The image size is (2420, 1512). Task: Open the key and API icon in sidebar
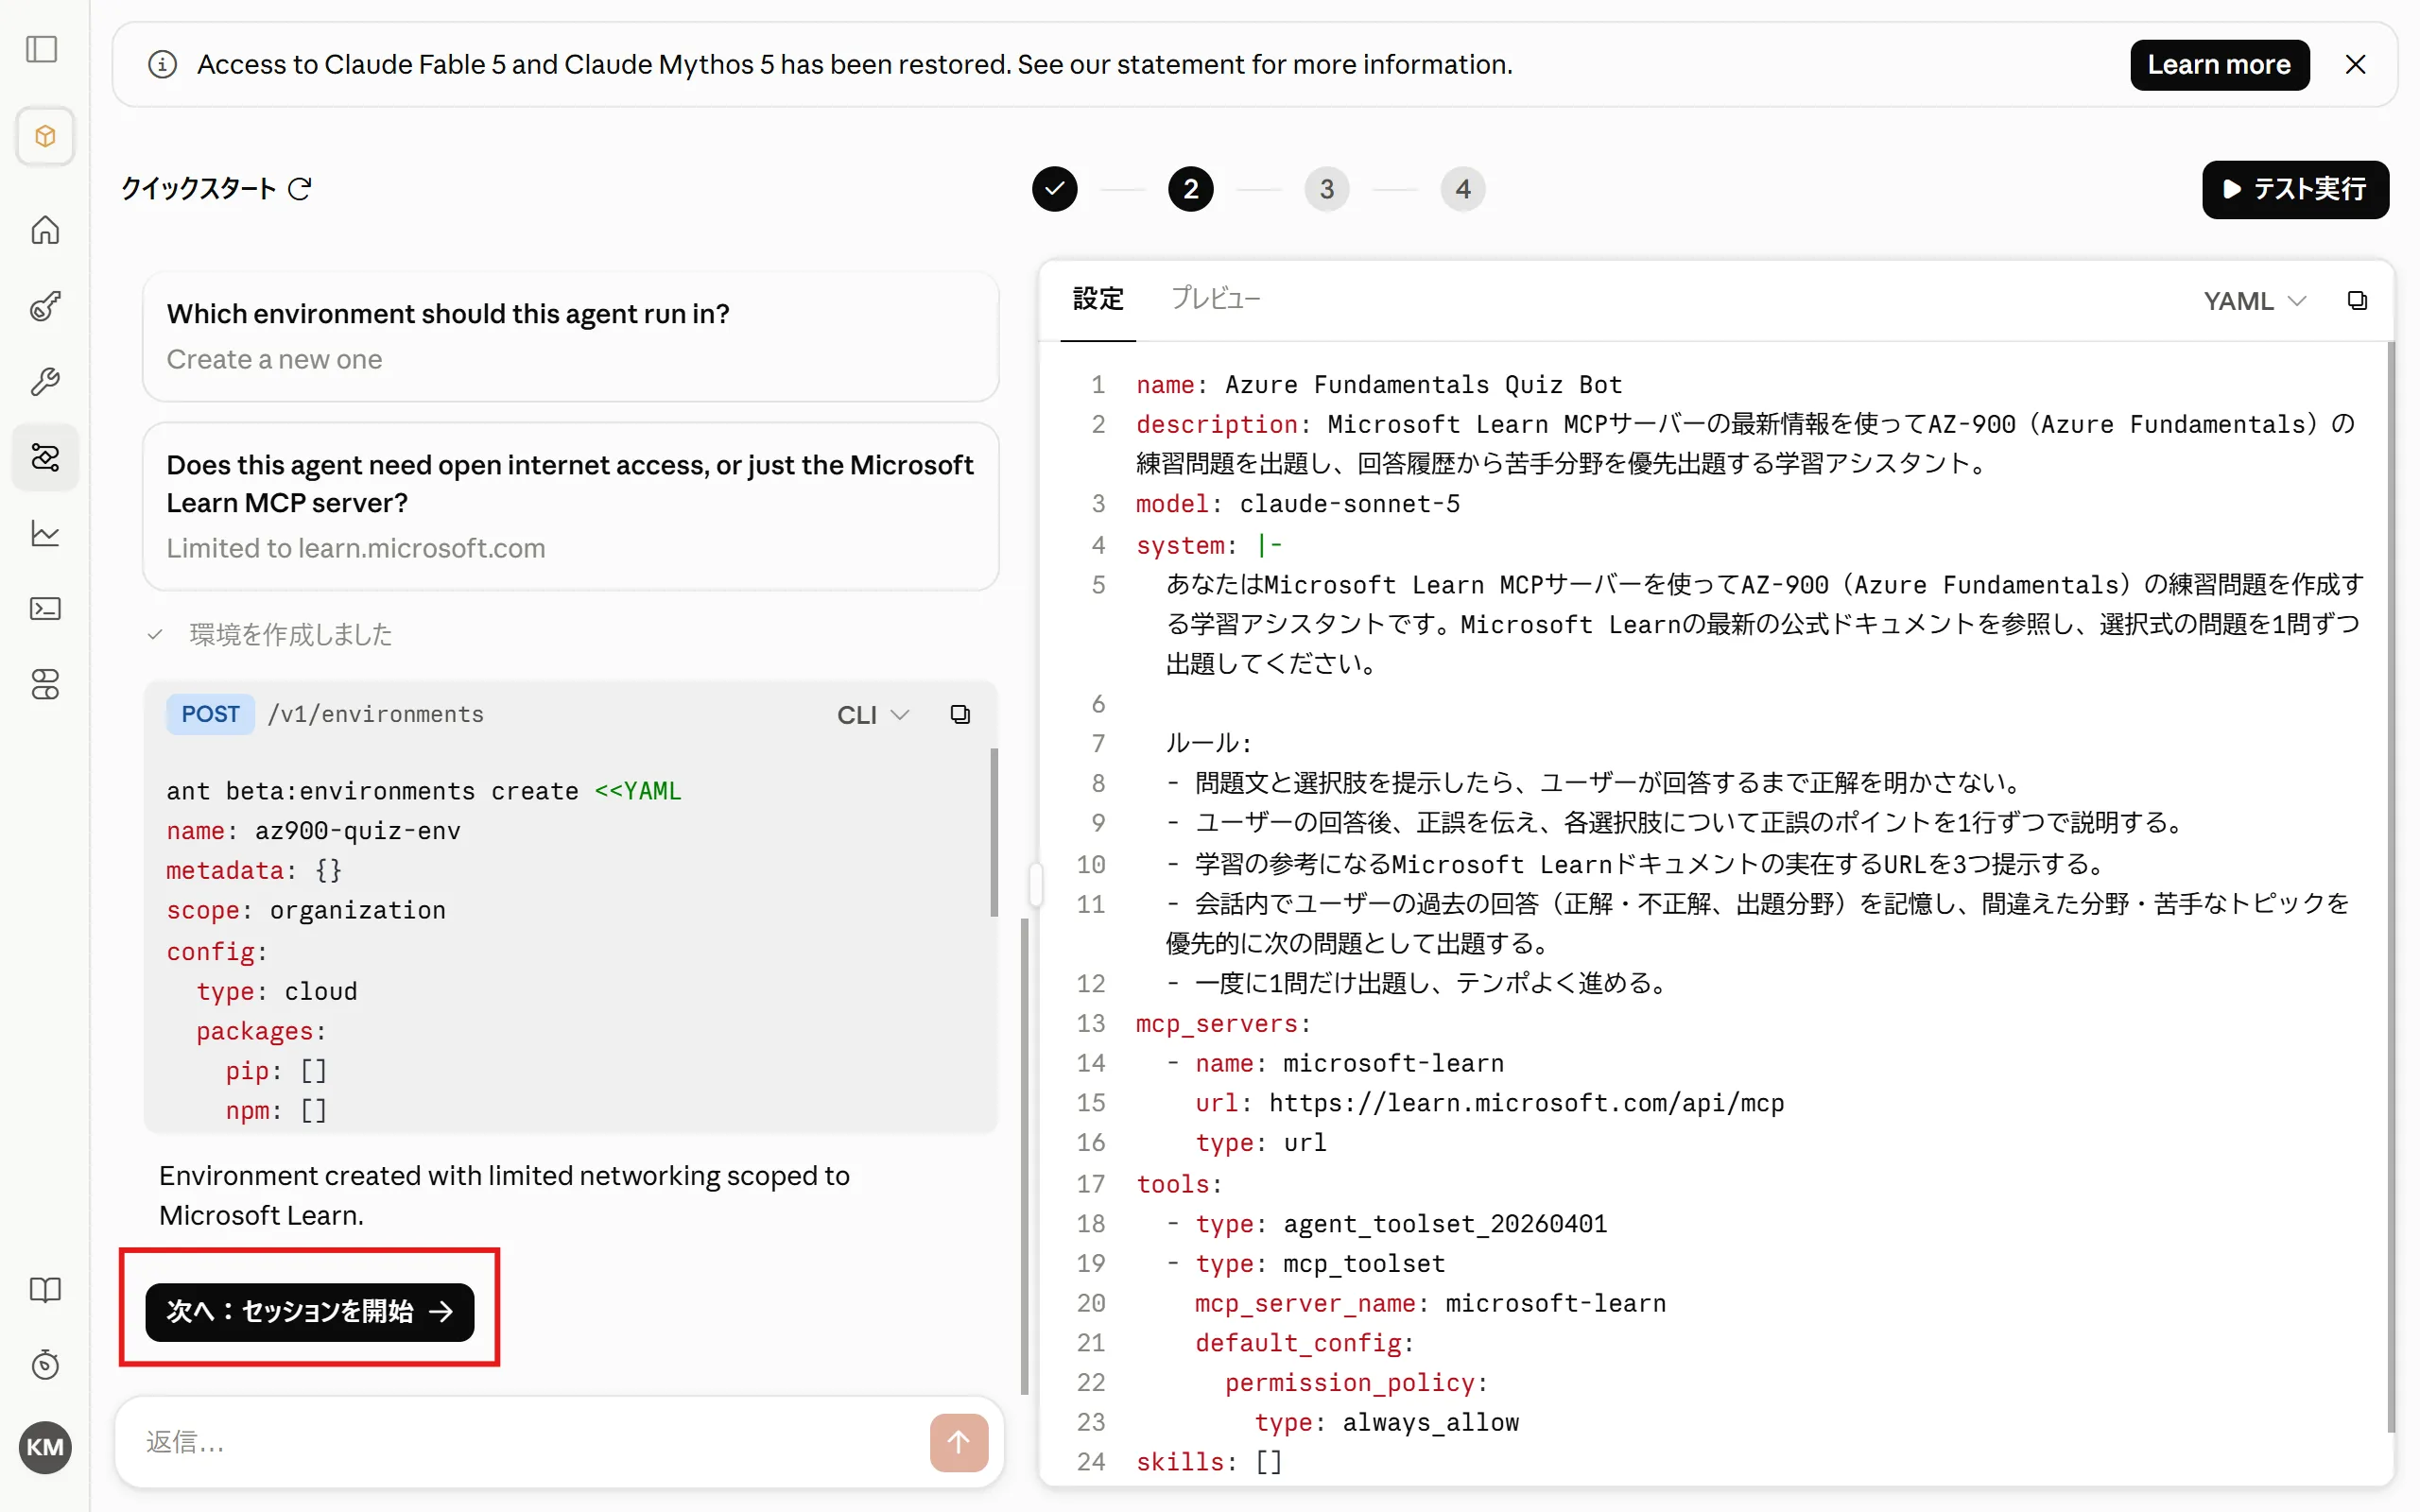pyautogui.click(x=45, y=306)
